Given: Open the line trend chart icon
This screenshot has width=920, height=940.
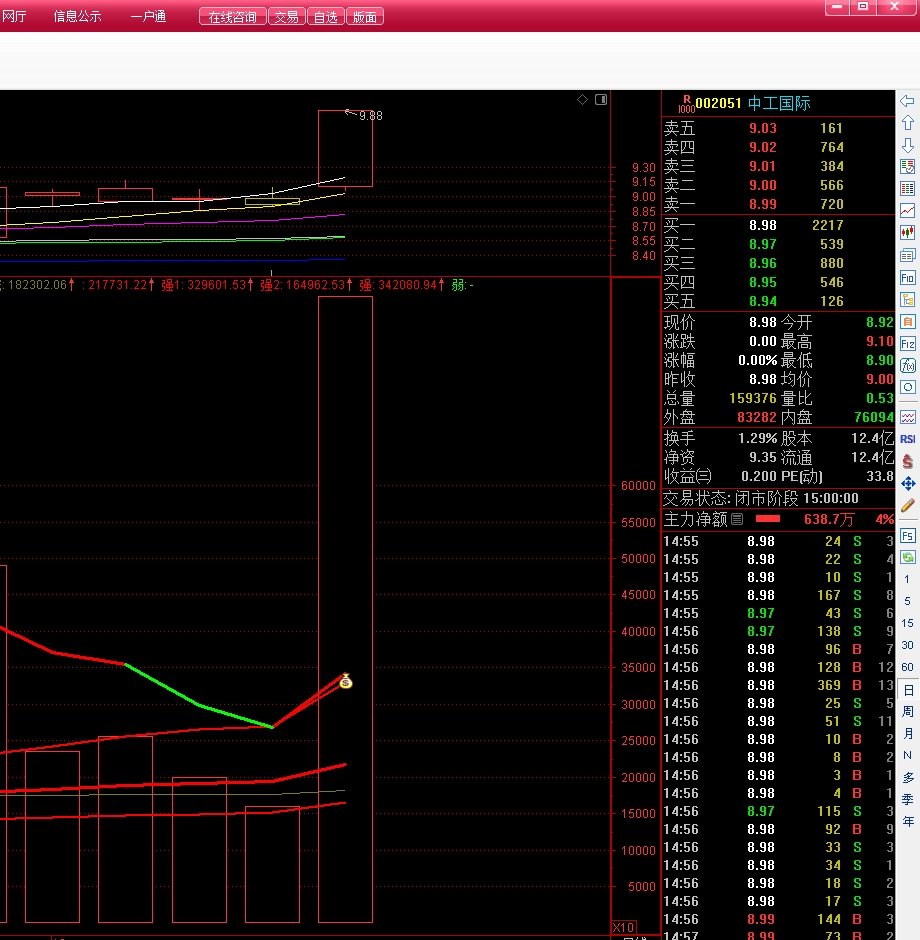Looking at the screenshot, I should [x=908, y=211].
